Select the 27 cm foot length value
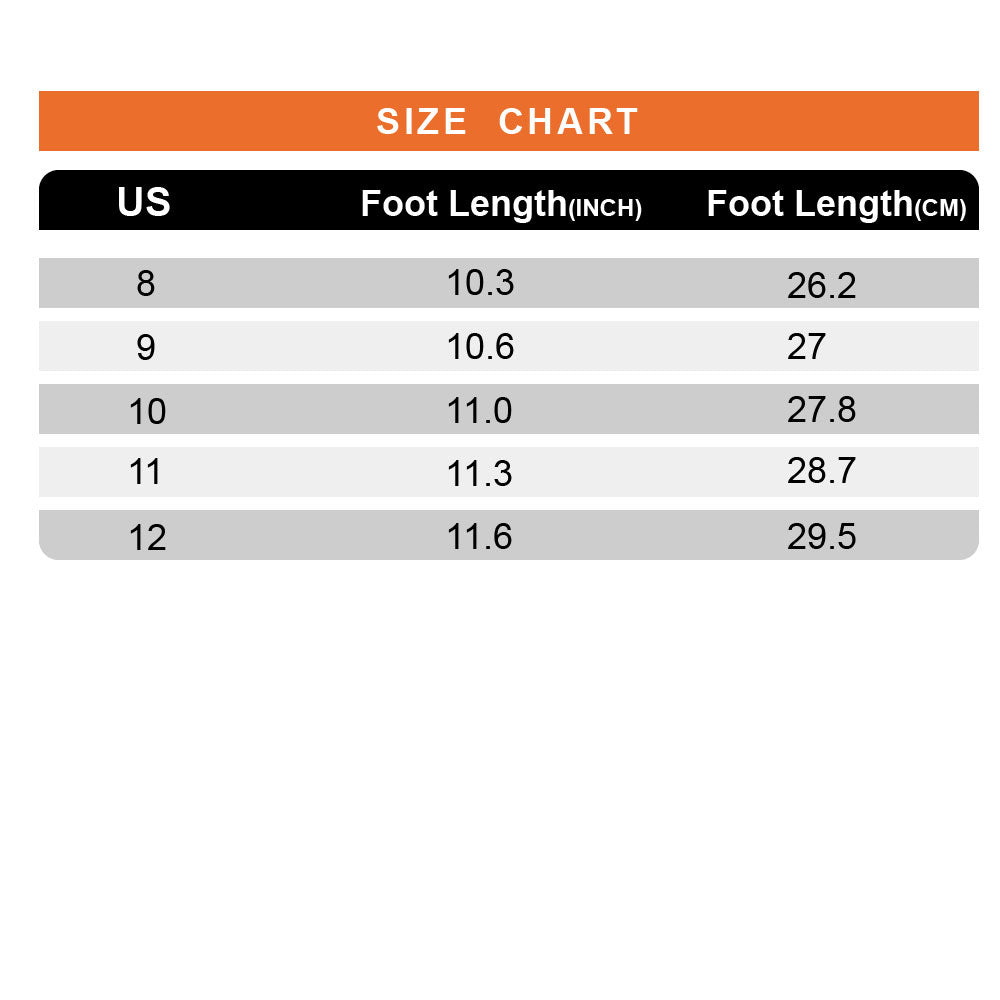Viewport: 1000px width, 1000px height. [806, 347]
